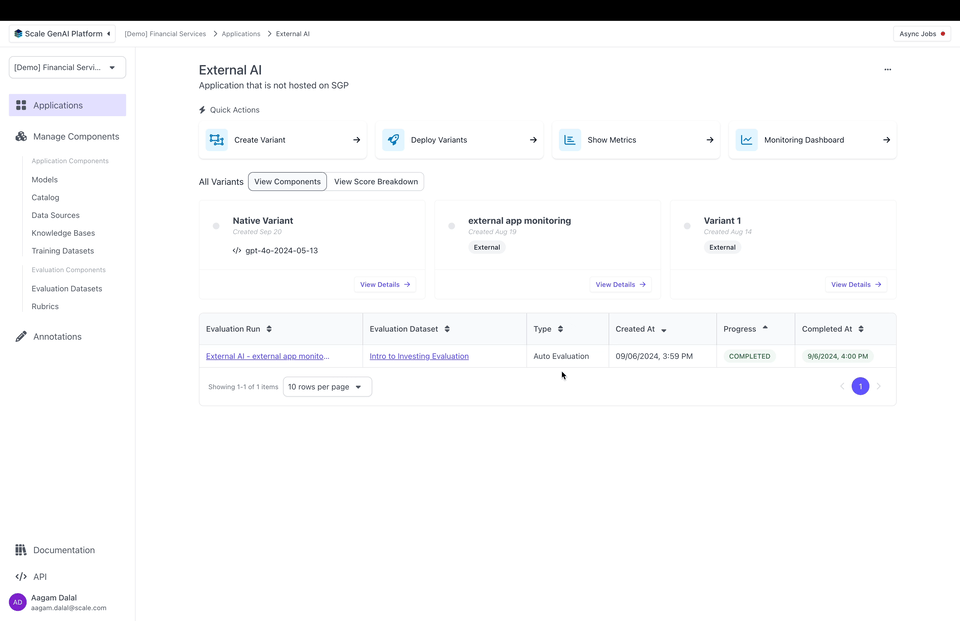Open Applications in the sidebar
Screen dimensions: 960x621
click(x=67, y=105)
